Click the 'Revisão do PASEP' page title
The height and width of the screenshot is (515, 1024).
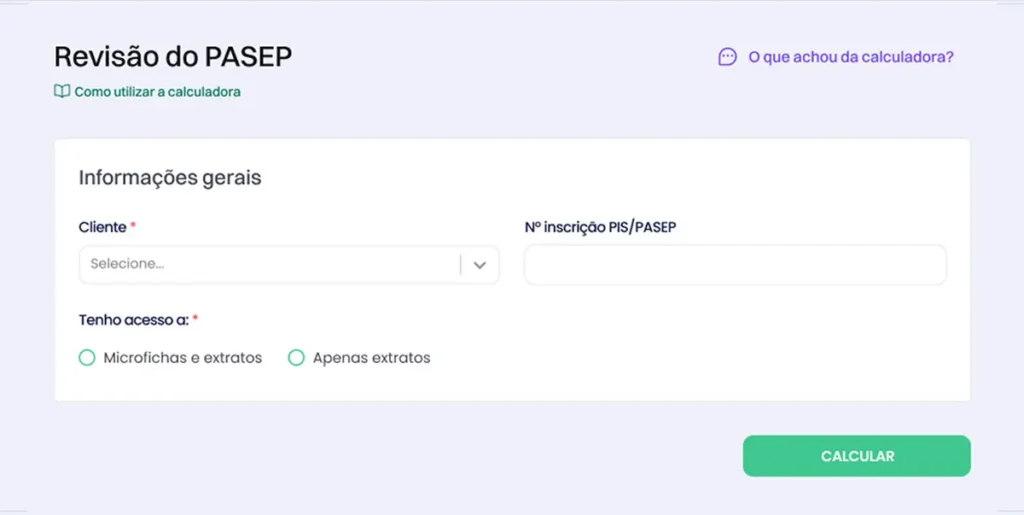[x=173, y=57]
